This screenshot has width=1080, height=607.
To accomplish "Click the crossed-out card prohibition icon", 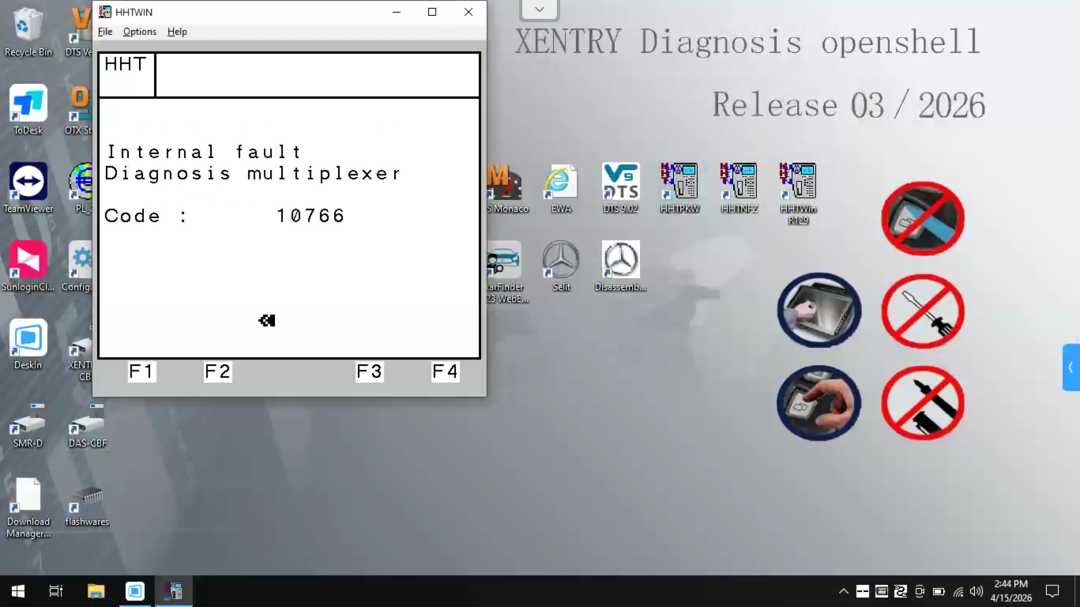I will coord(923,218).
